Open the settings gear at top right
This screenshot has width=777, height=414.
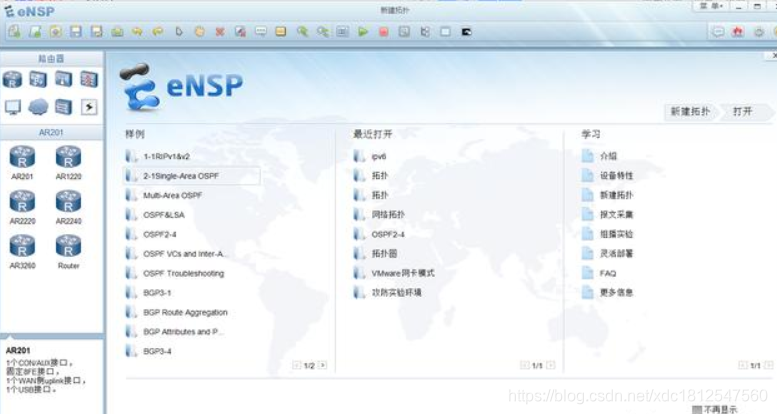[x=759, y=32]
